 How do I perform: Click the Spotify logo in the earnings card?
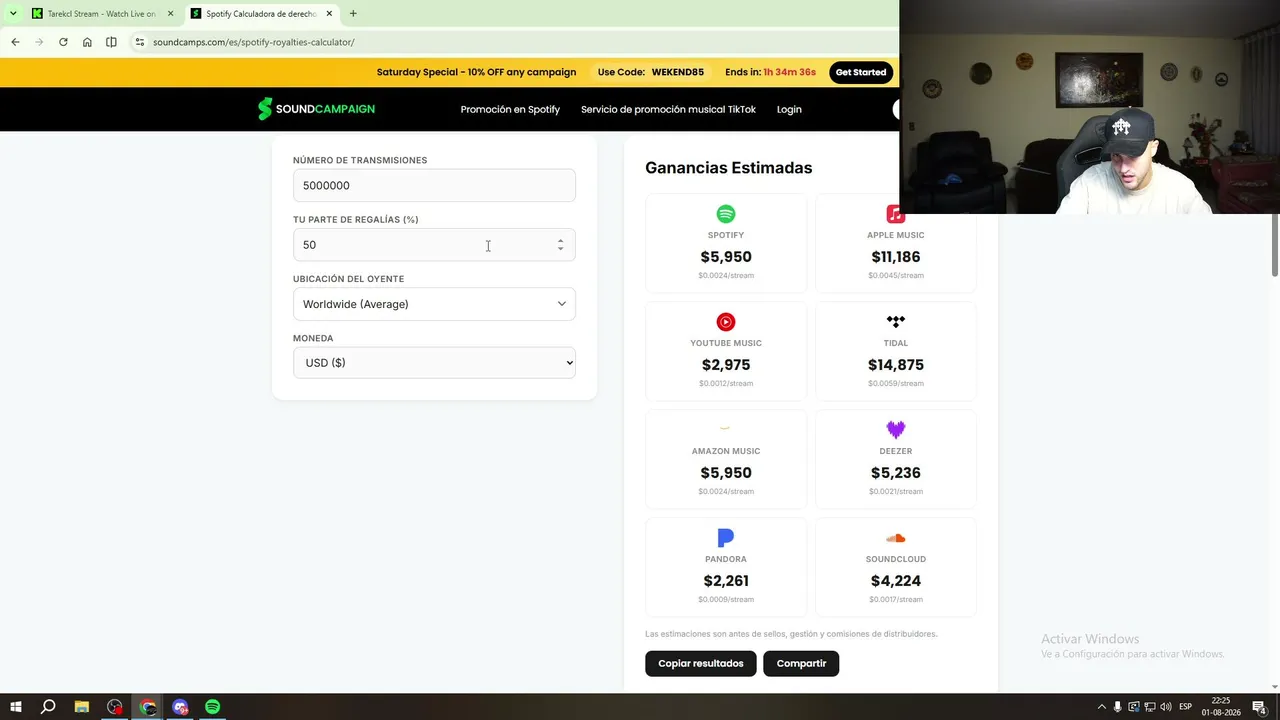pos(726,214)
